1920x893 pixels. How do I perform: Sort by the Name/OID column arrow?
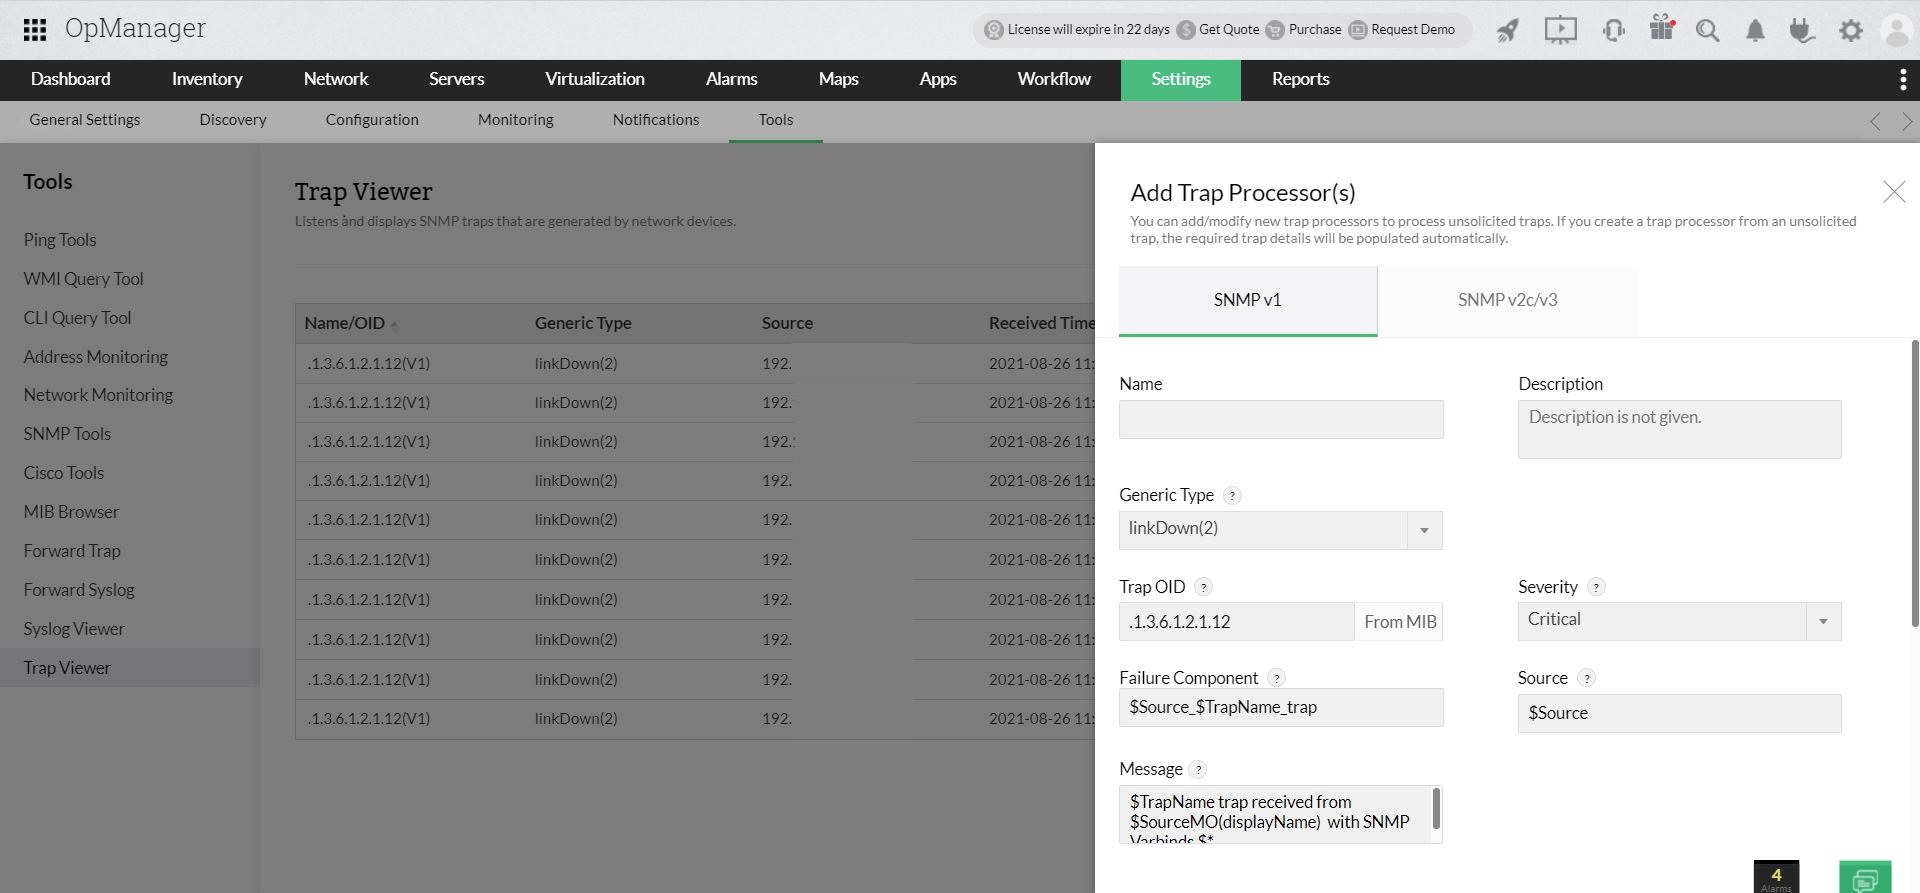point(394,324)
